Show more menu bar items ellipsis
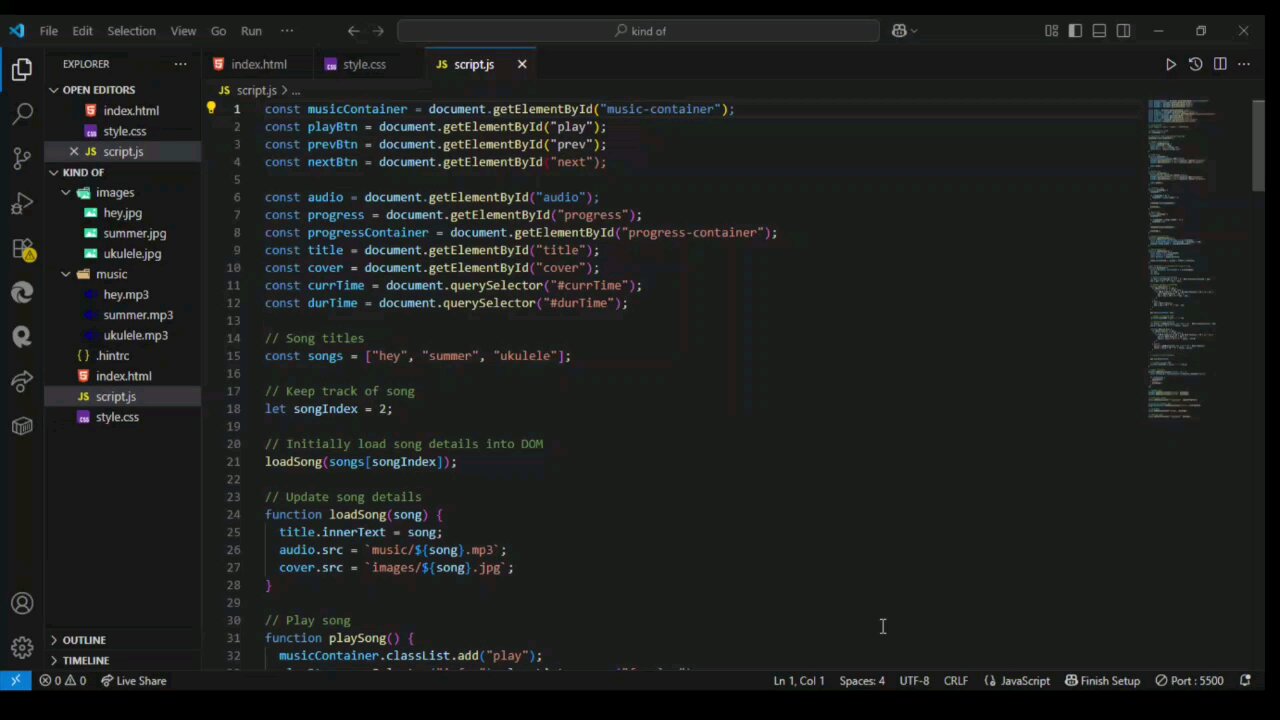Viewport: 1280px width, 720px height. point(287,31)
